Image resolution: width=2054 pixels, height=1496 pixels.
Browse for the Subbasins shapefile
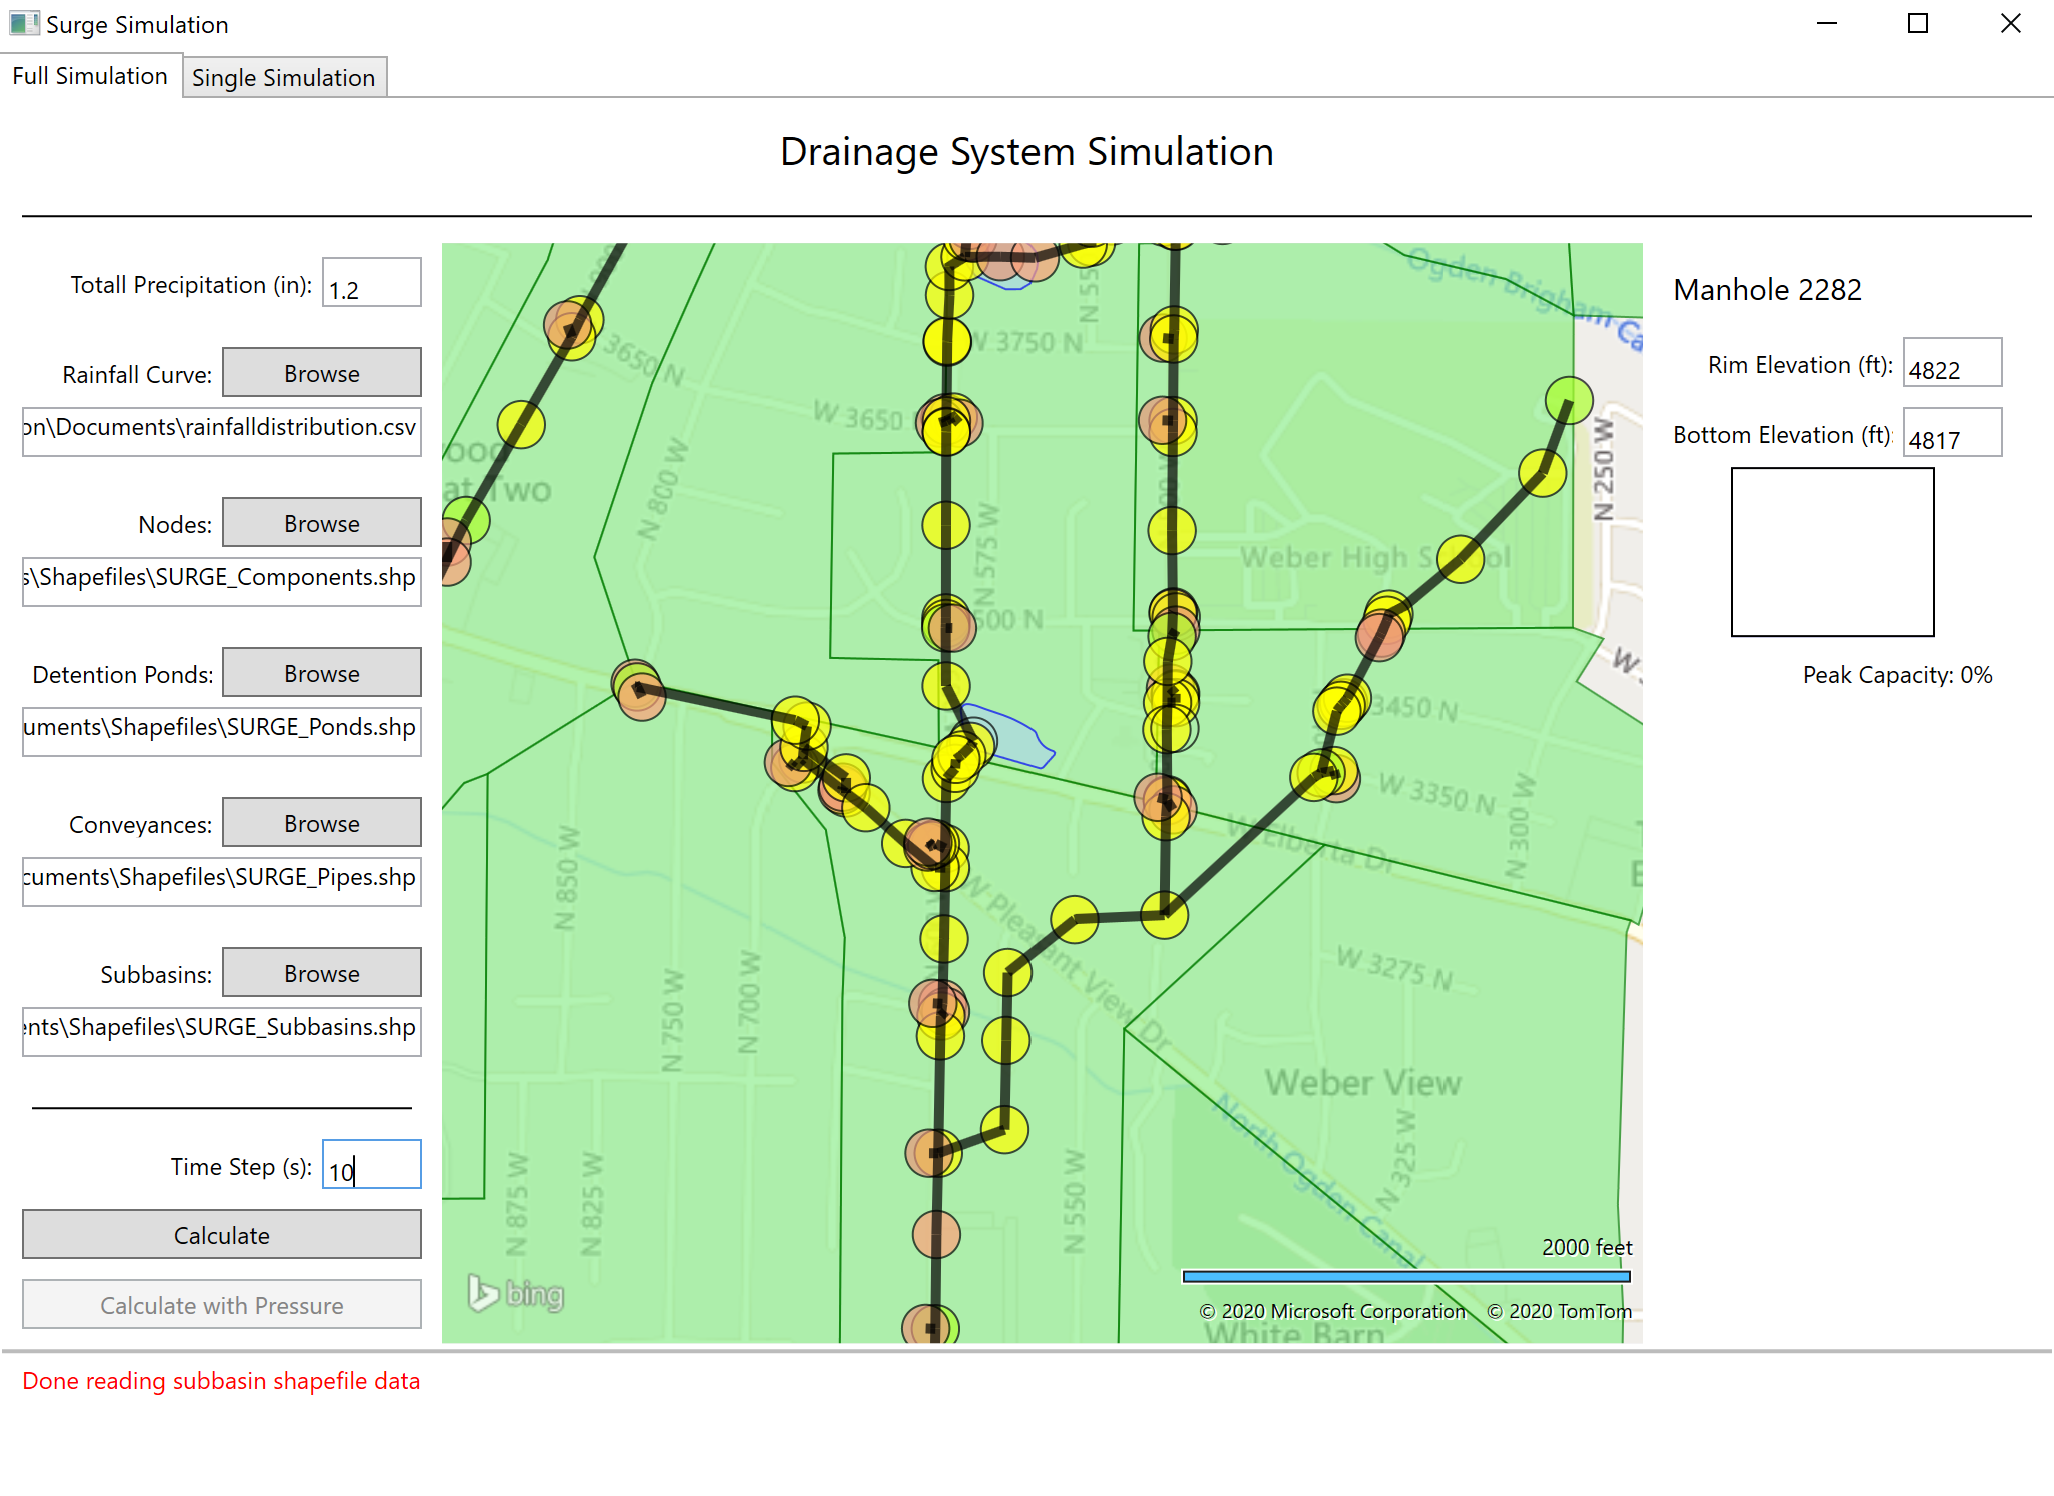coord(321,972)
